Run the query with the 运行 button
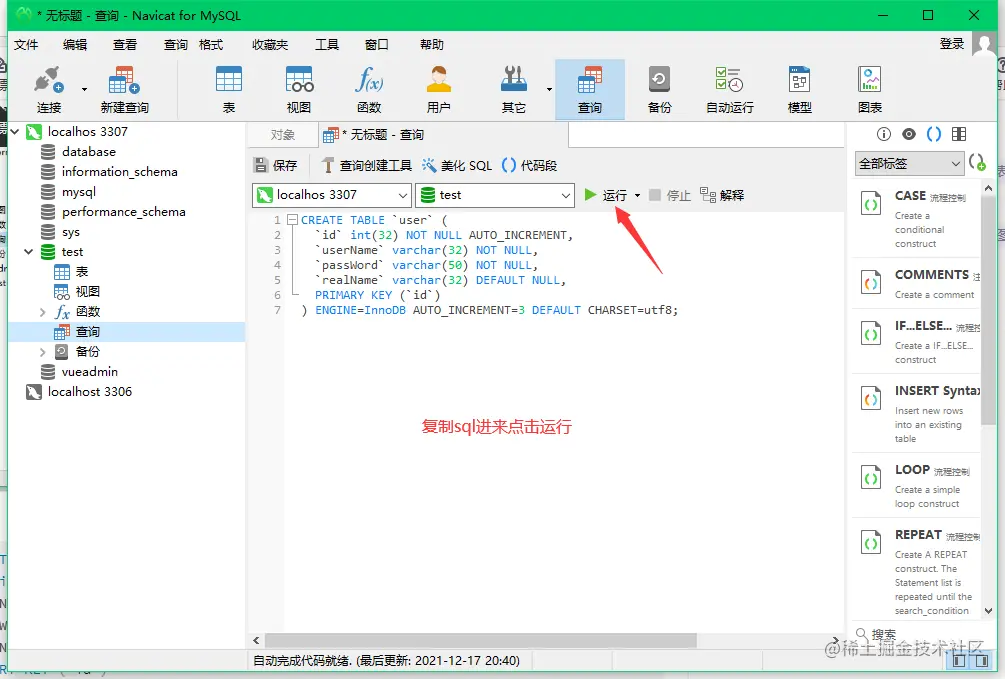Viewport: 1005px width, 679px height. (x=606, y=195)
